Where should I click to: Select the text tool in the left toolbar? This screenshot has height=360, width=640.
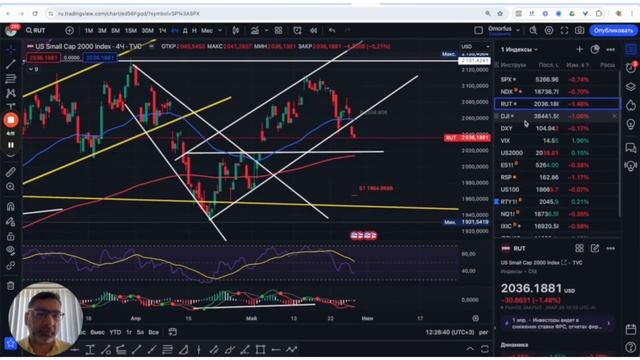click(11, 106)
